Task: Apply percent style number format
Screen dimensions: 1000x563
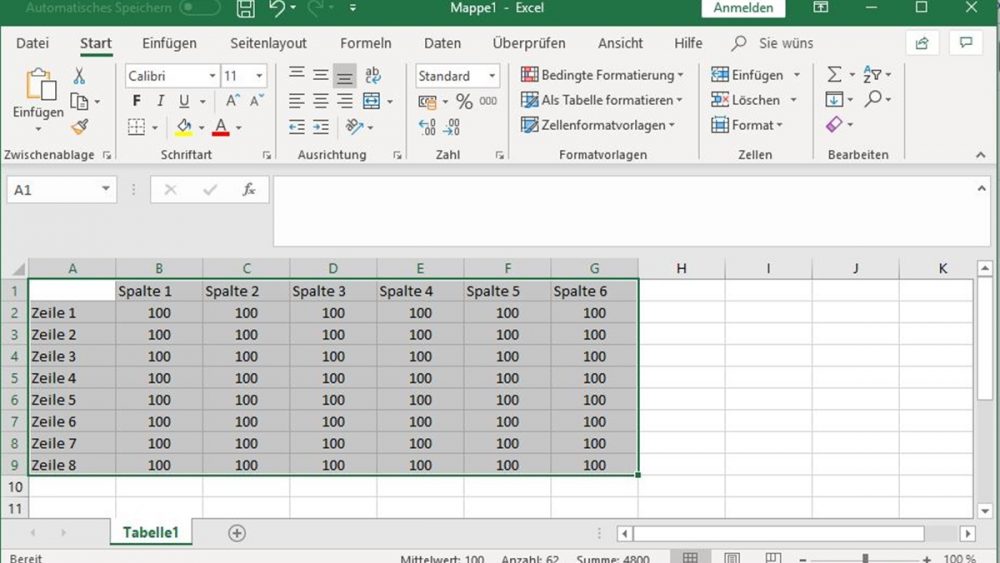Action: tap(464, 101)
